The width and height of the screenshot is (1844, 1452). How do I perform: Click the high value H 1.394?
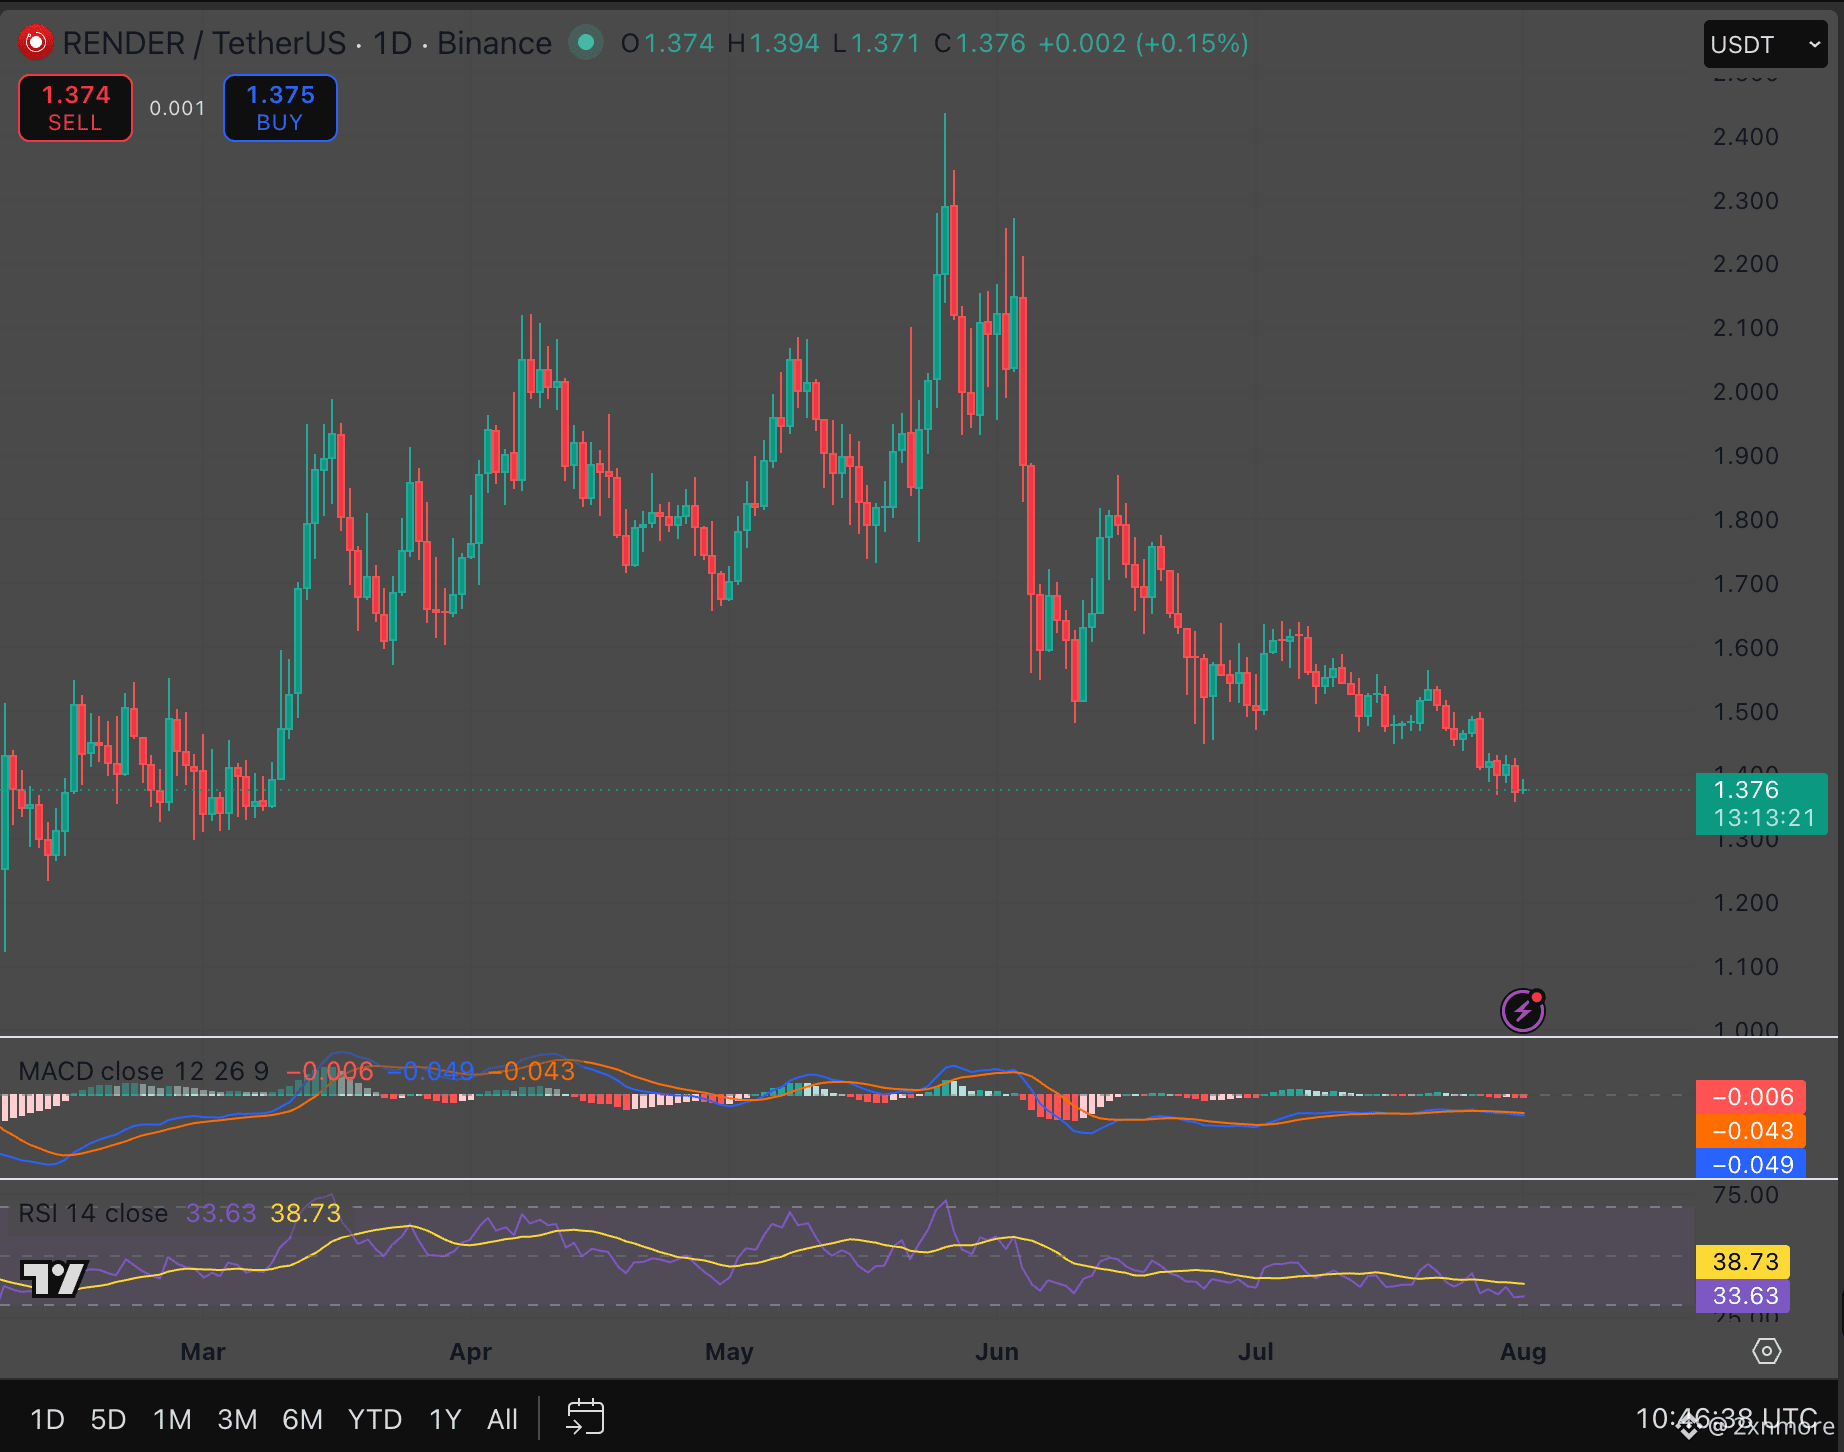coord(773,43)
